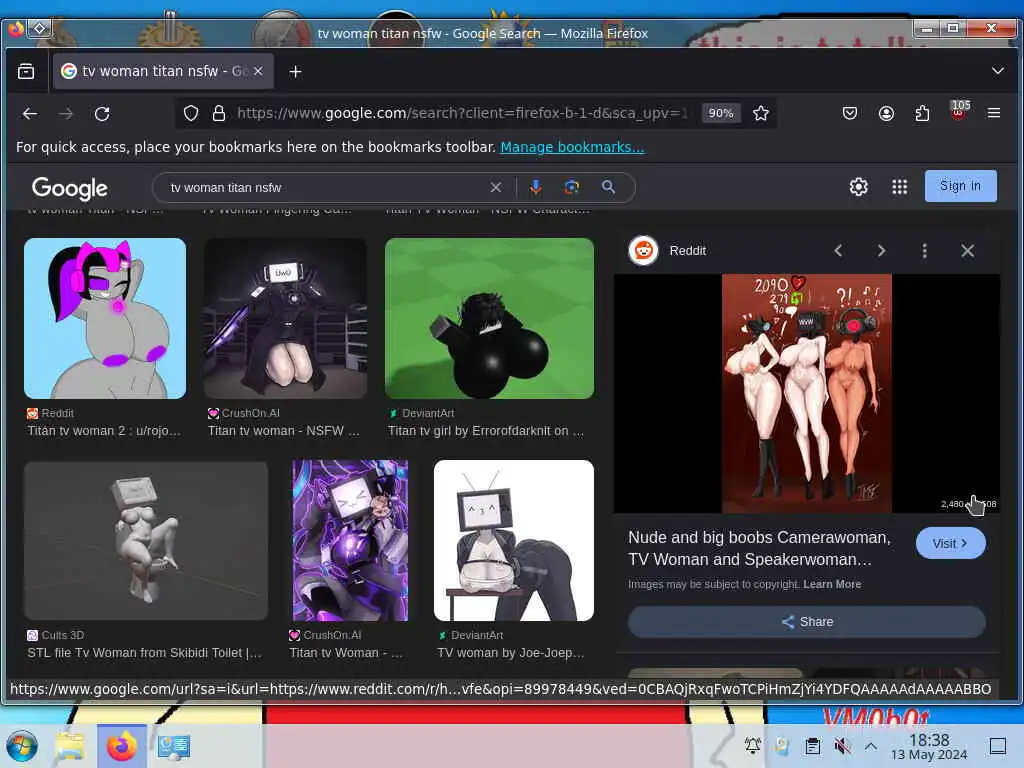Viewport: 1024px width, 768px height.
Task: Open the ad blocker icon showing 105
Action: tap(958, 110)
